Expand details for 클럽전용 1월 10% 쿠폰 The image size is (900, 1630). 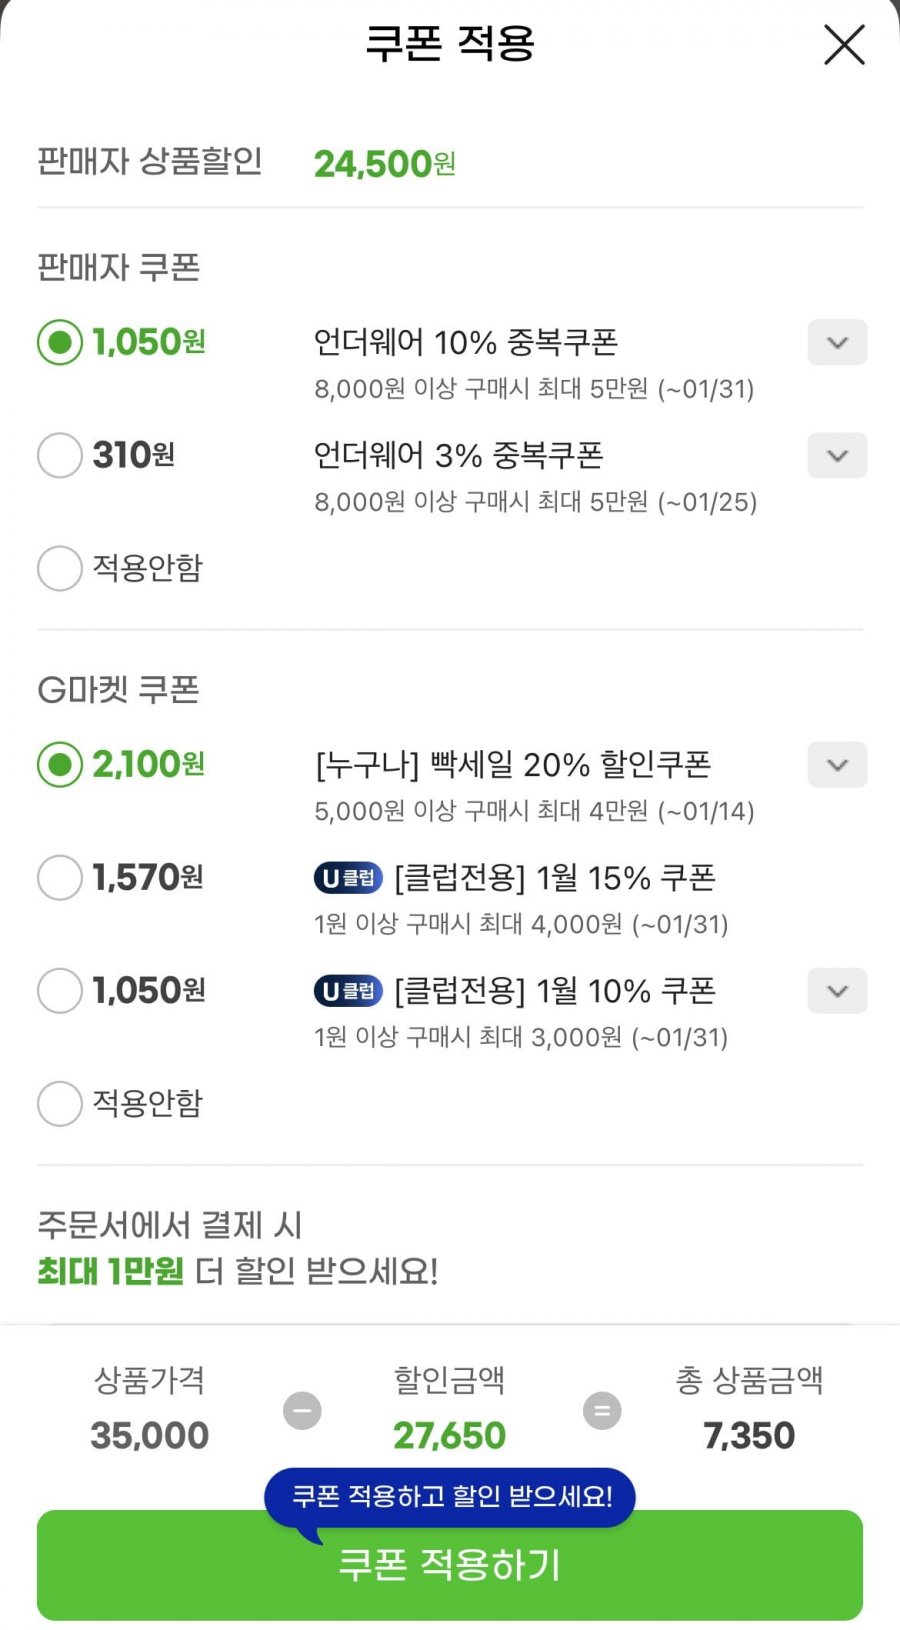[x=837, y=991]
